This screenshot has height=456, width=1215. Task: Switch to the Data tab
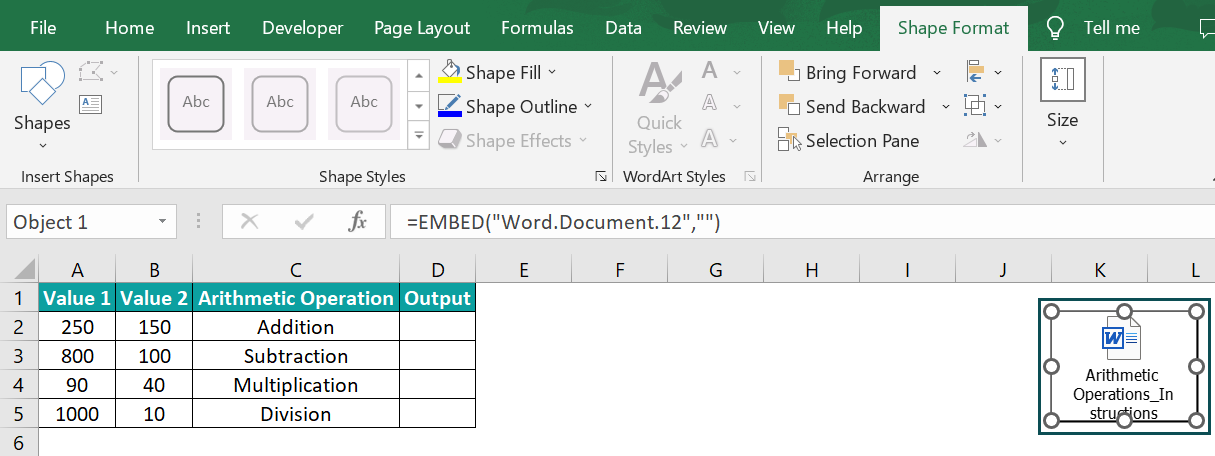[x=624, y=28]
